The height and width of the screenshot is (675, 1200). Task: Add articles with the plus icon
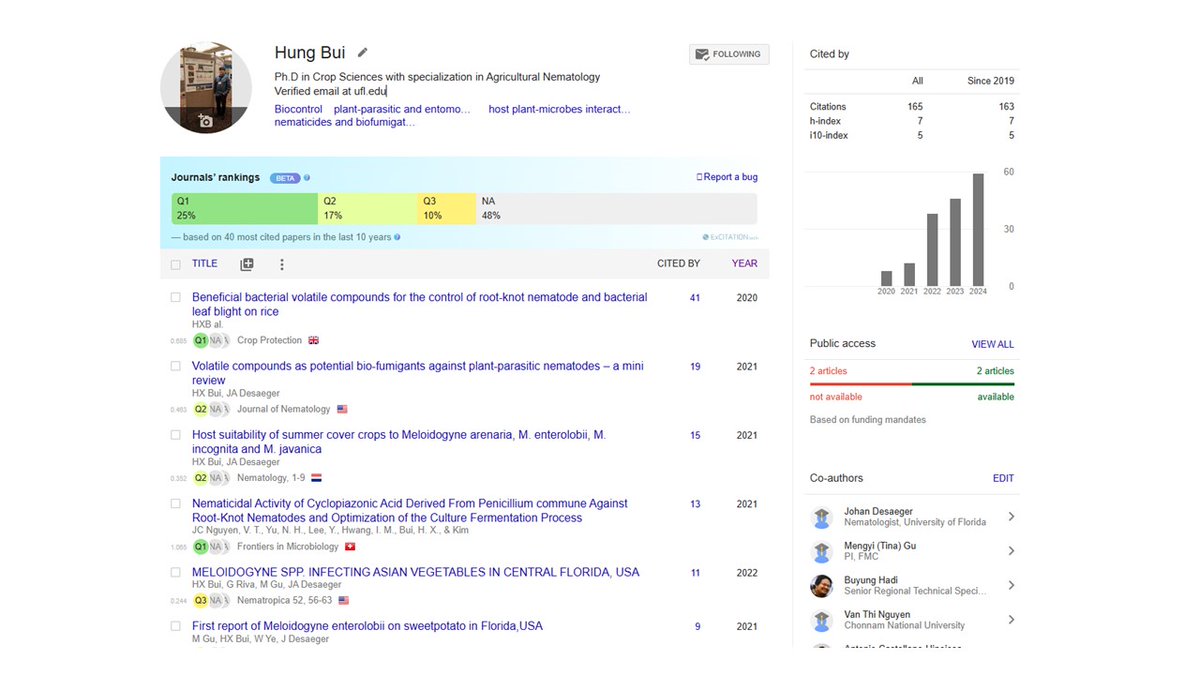coord(247,264)
